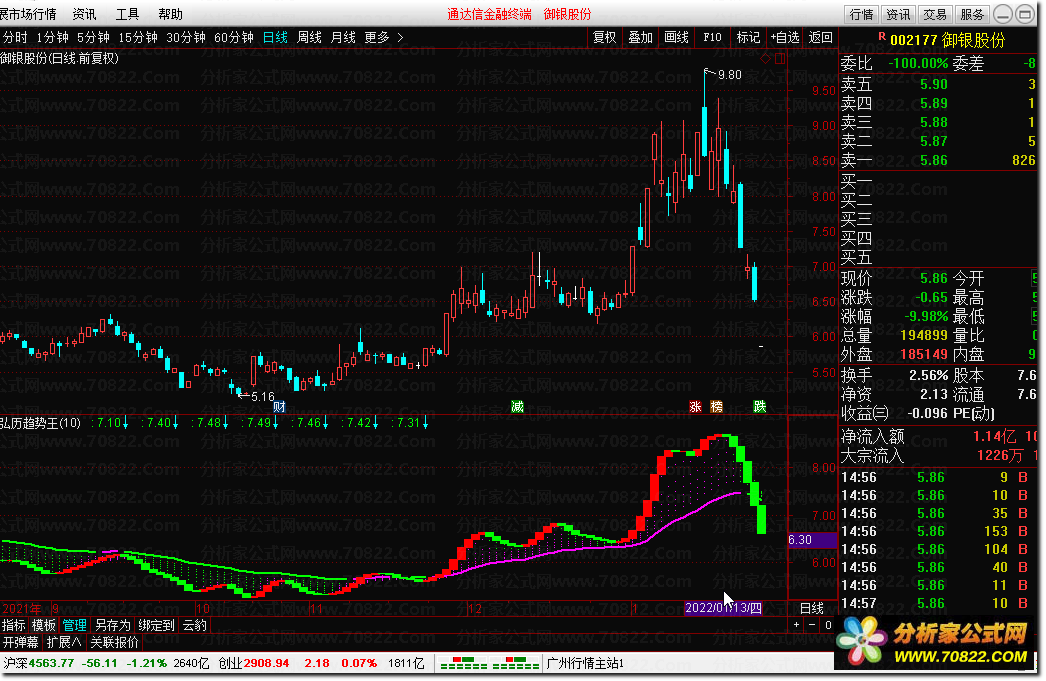Click the tick row with volume 153
1046x681 pixels.
tap(938, 532)
